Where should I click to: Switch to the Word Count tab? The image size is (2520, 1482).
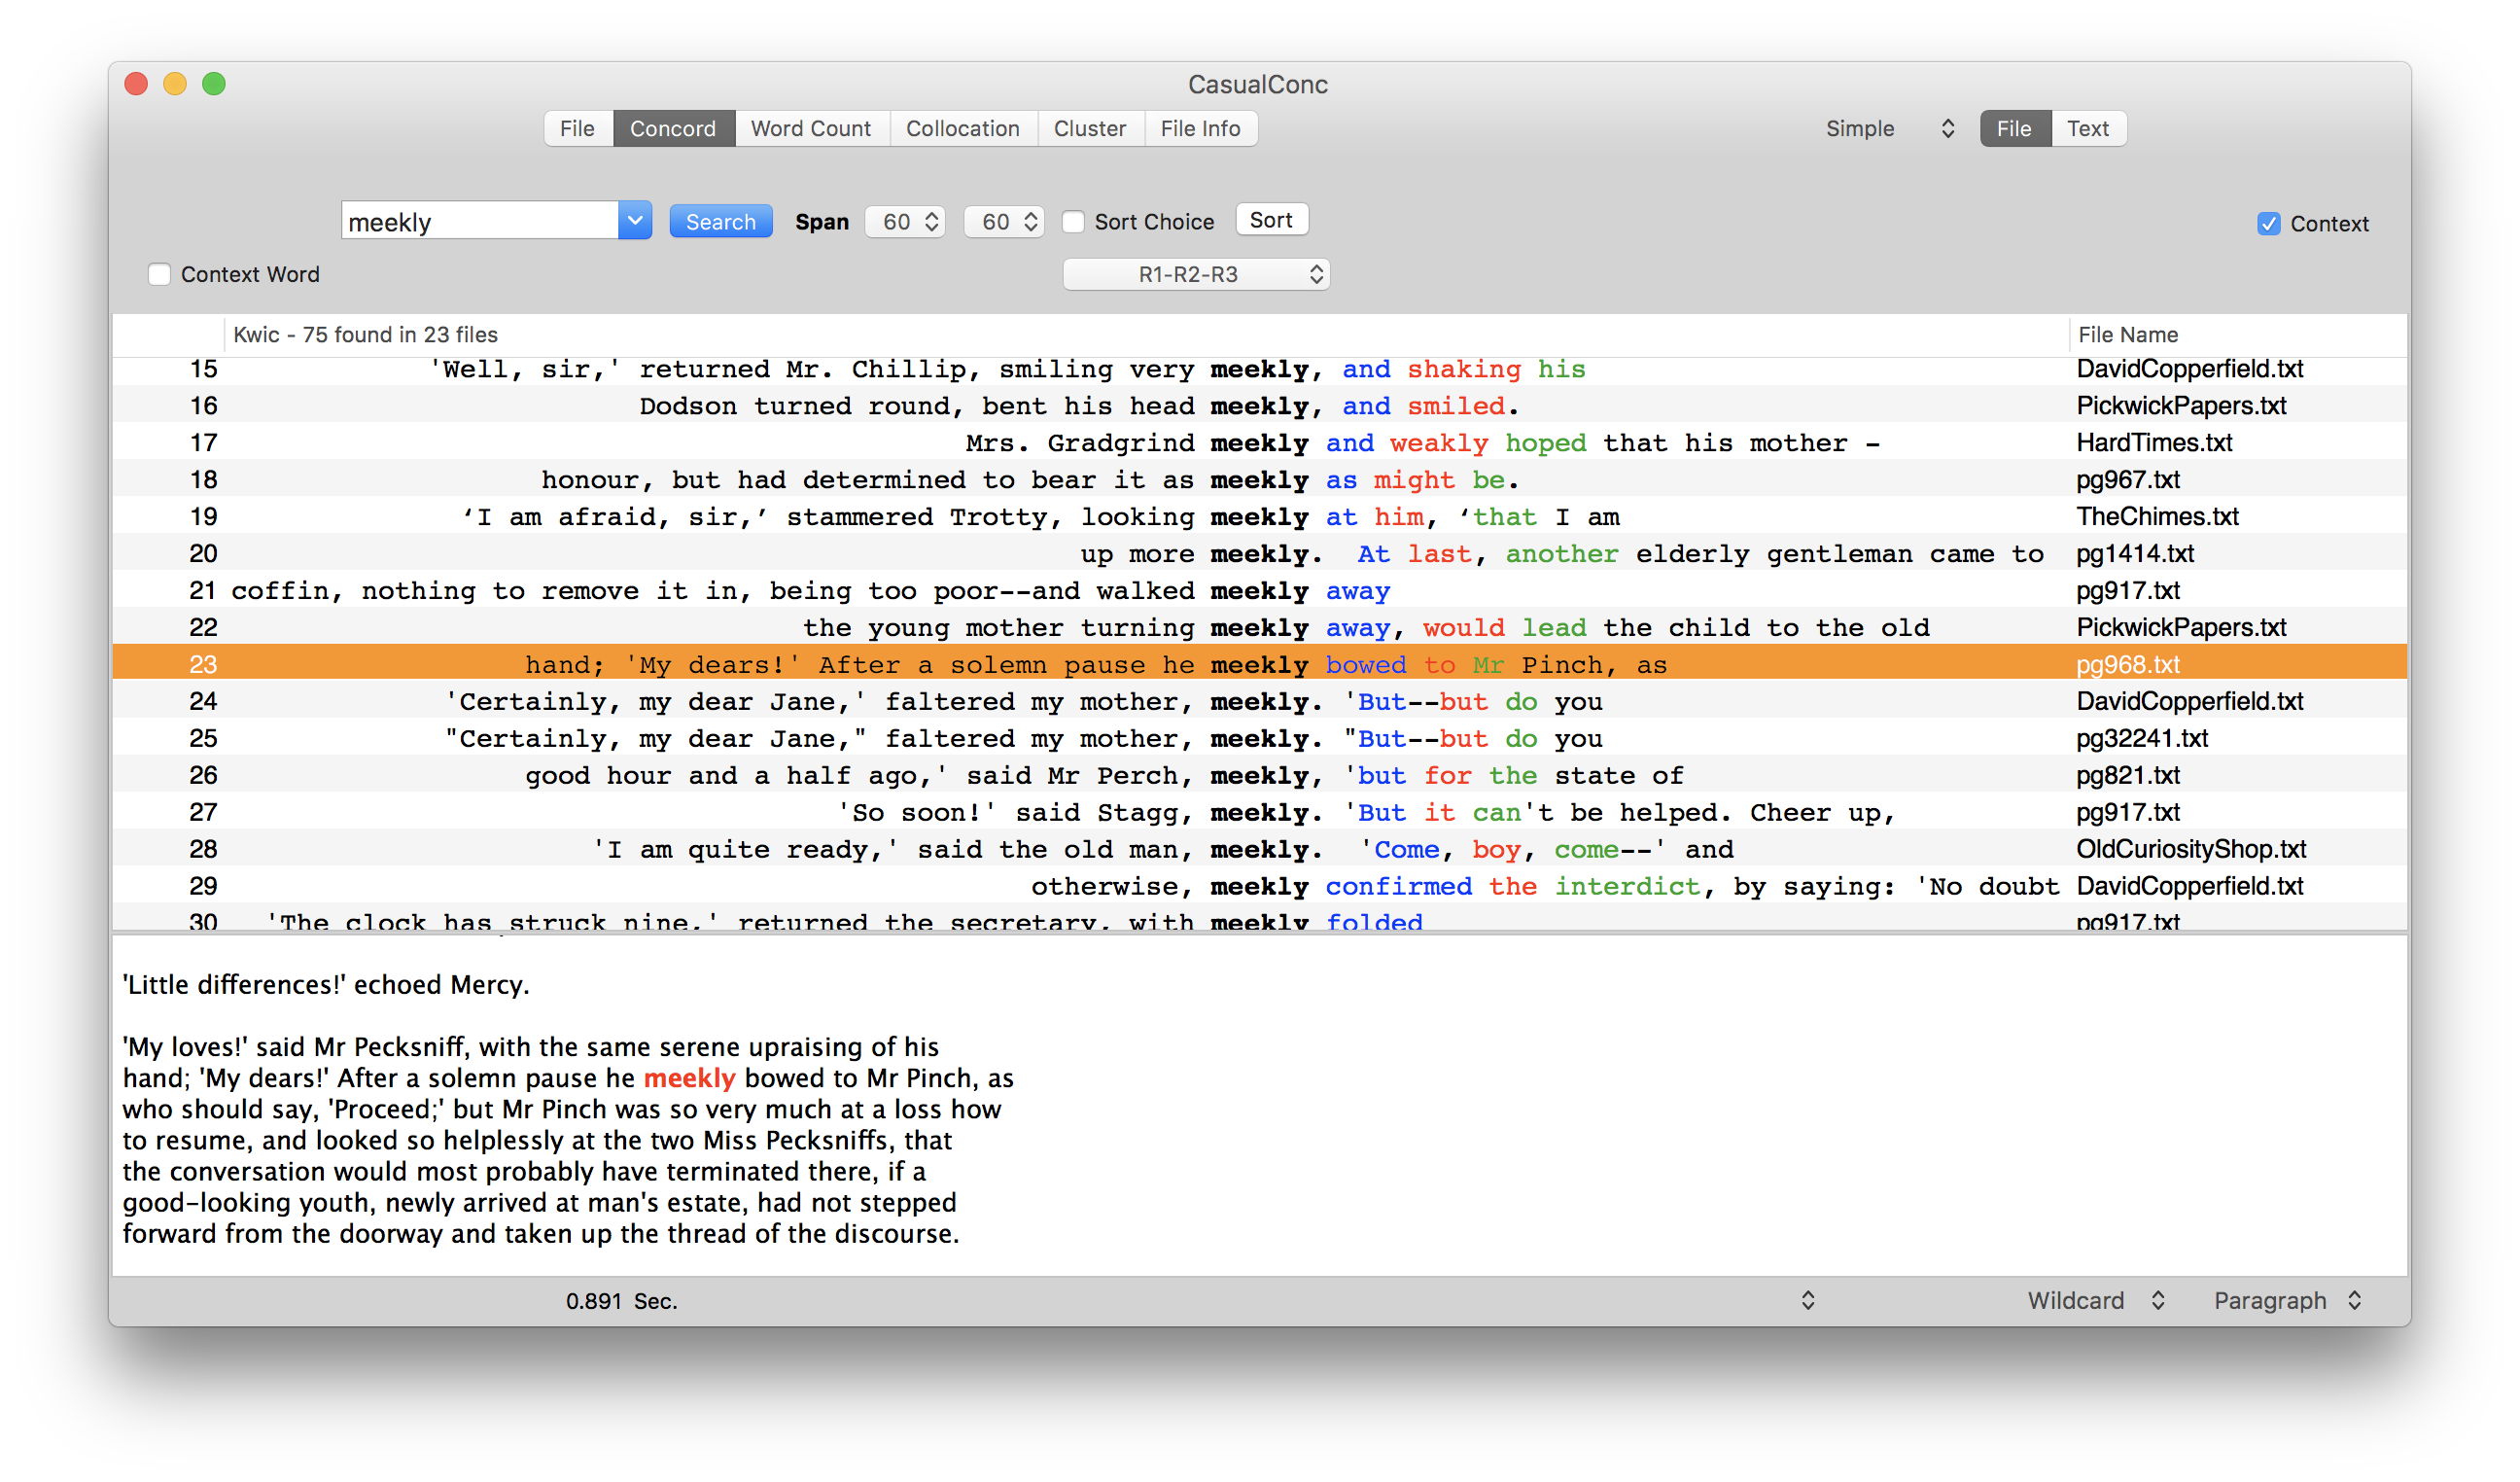coord(811,129)
